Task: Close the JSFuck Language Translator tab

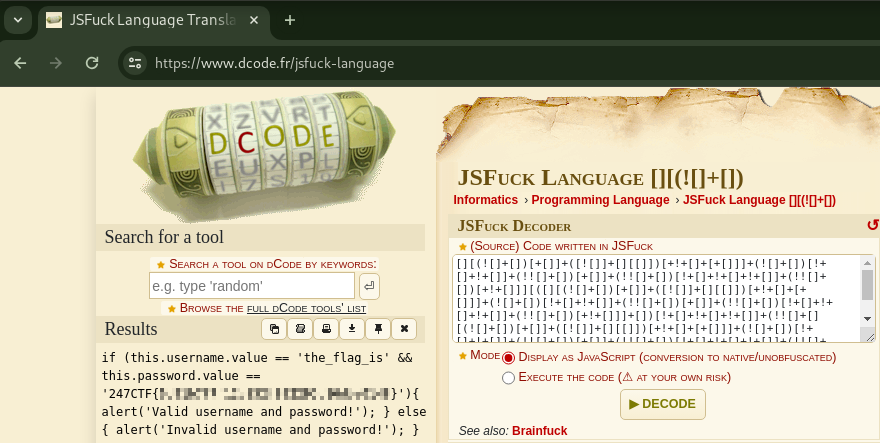Action: point(254,20)
